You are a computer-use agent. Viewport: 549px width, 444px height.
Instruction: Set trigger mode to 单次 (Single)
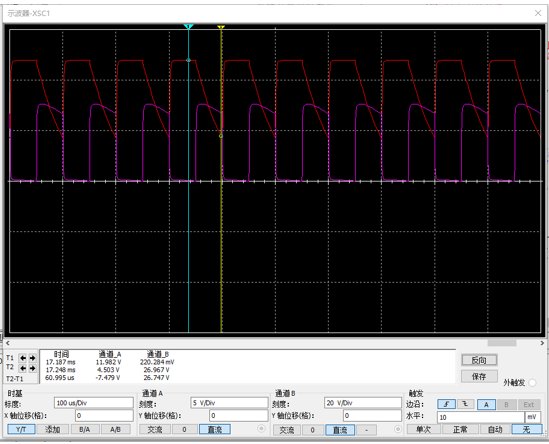point(424,429)
